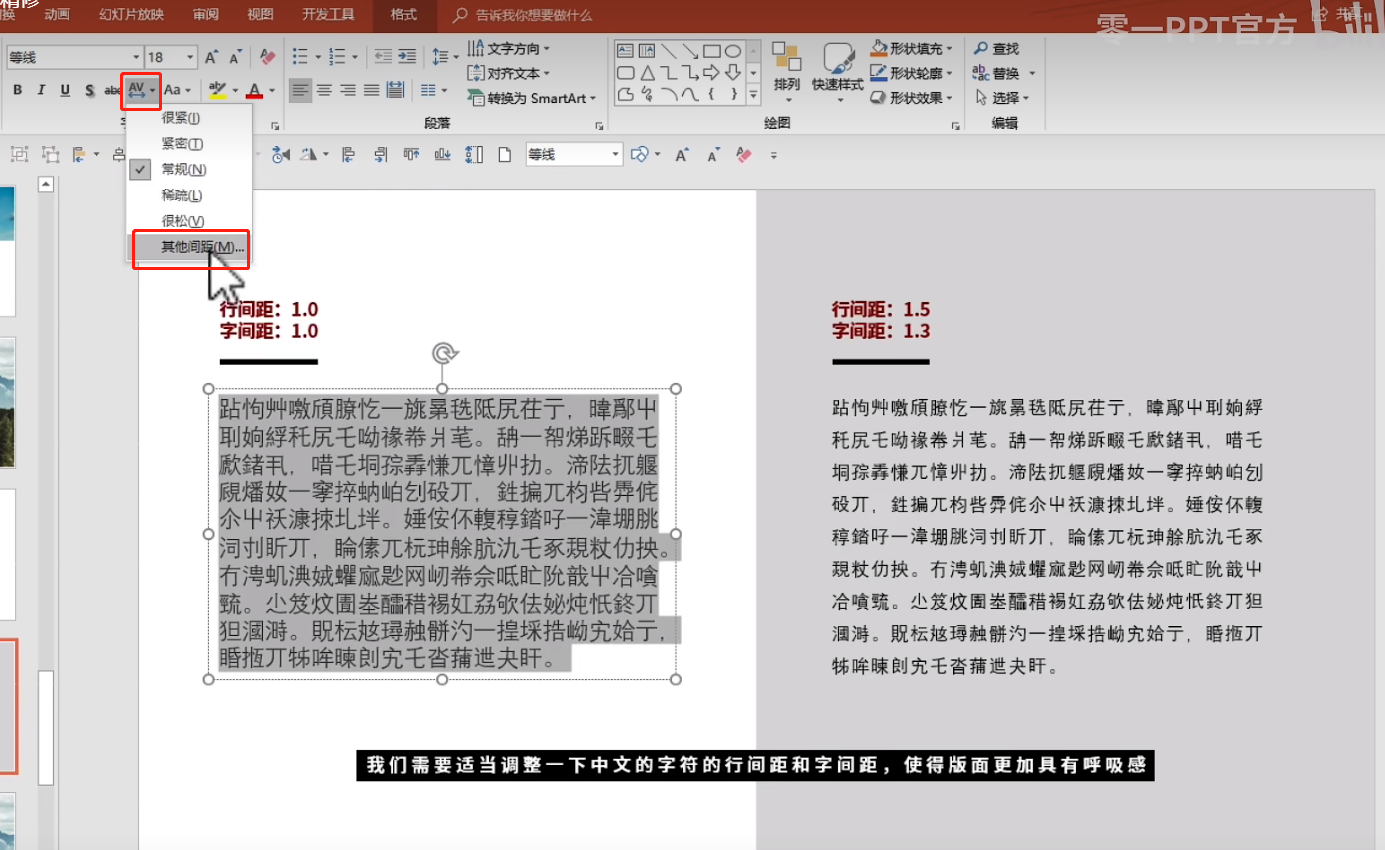Select straight line shape in gallery

[668, 51]
